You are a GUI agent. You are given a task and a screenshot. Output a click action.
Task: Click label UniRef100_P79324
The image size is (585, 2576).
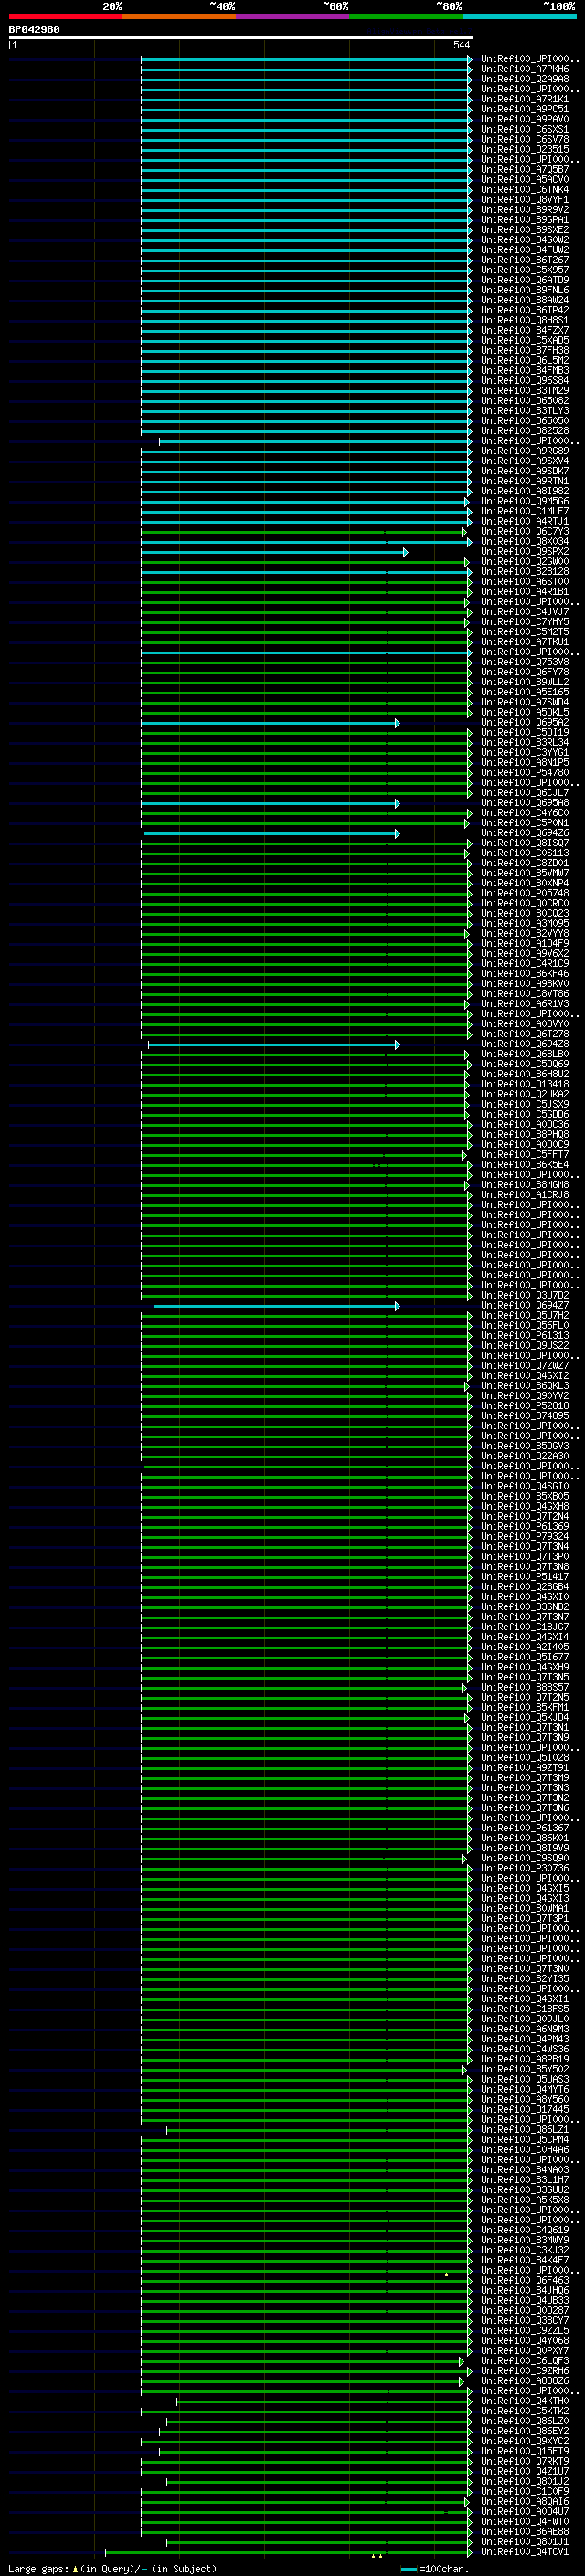[x=525, y=1536]
